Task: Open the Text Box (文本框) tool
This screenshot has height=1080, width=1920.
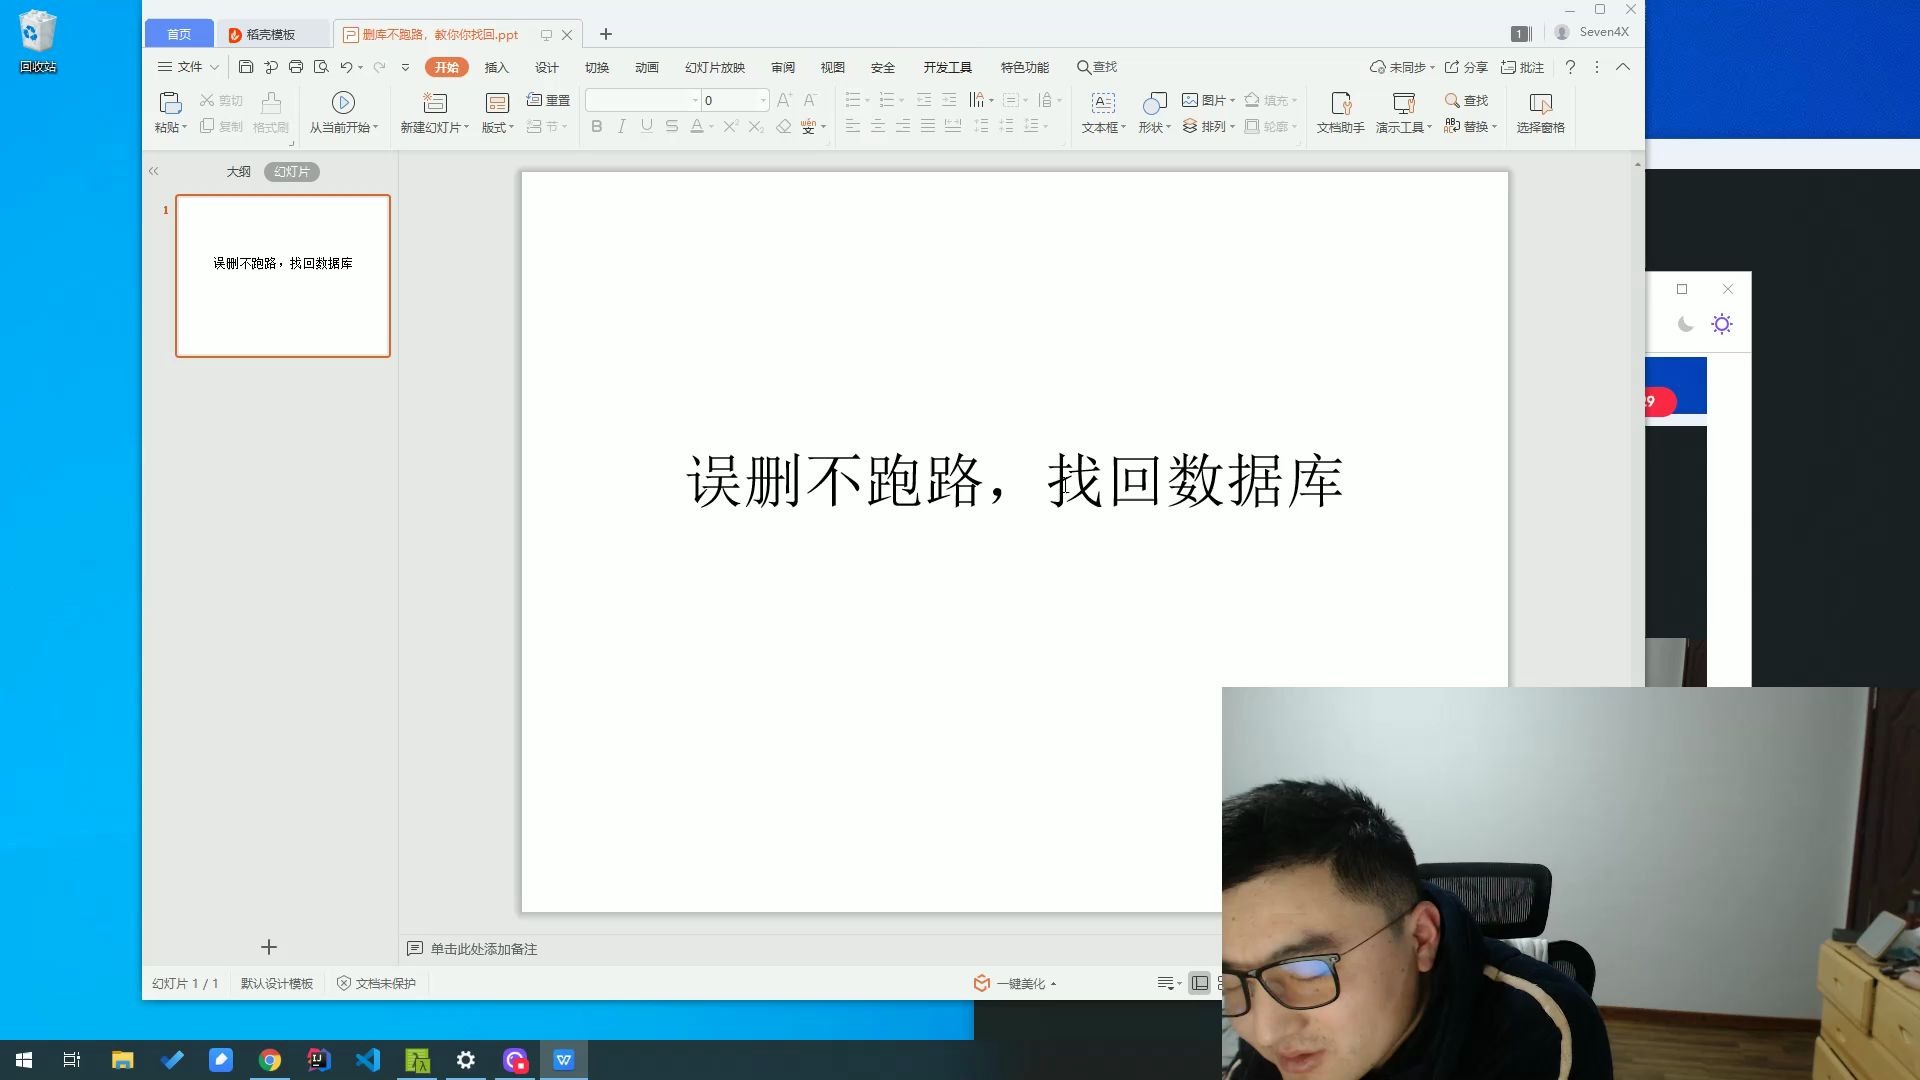Action: pos(1103,103)
